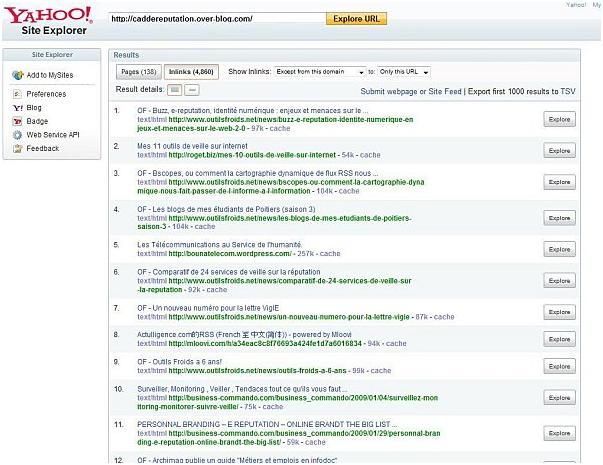Click Explore for Actulligence Mloovi result
The height and width of the screenshot is (465, 603).
[x=560, y=339]
